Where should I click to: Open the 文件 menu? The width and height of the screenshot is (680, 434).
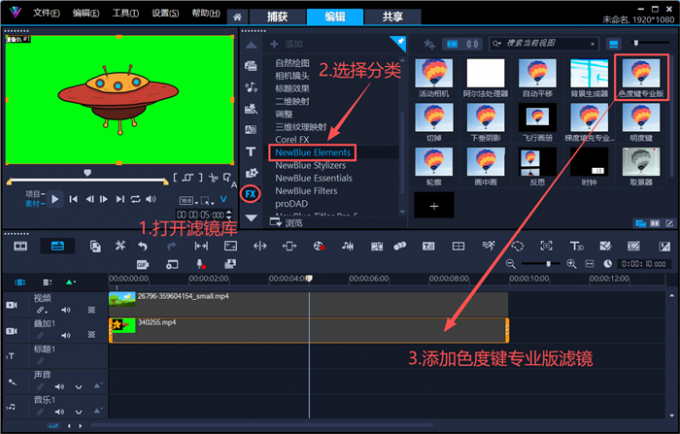tap(46, 13)
